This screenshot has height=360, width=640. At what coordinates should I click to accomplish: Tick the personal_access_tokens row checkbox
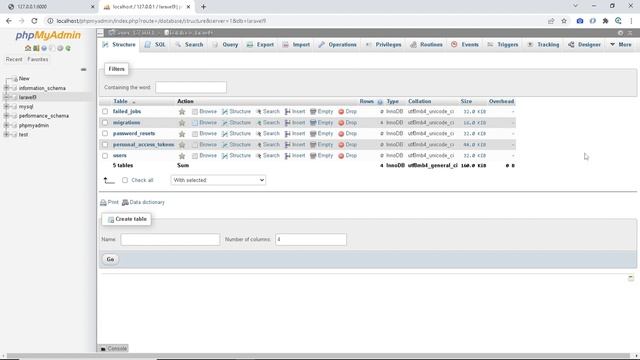pos(105,144)
